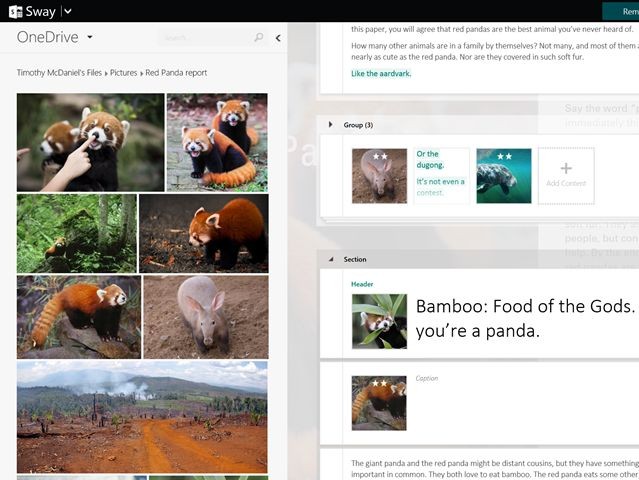Select photo of red panda in green forest
Viewport: 639px width, 480px height.
click(77, 233)
